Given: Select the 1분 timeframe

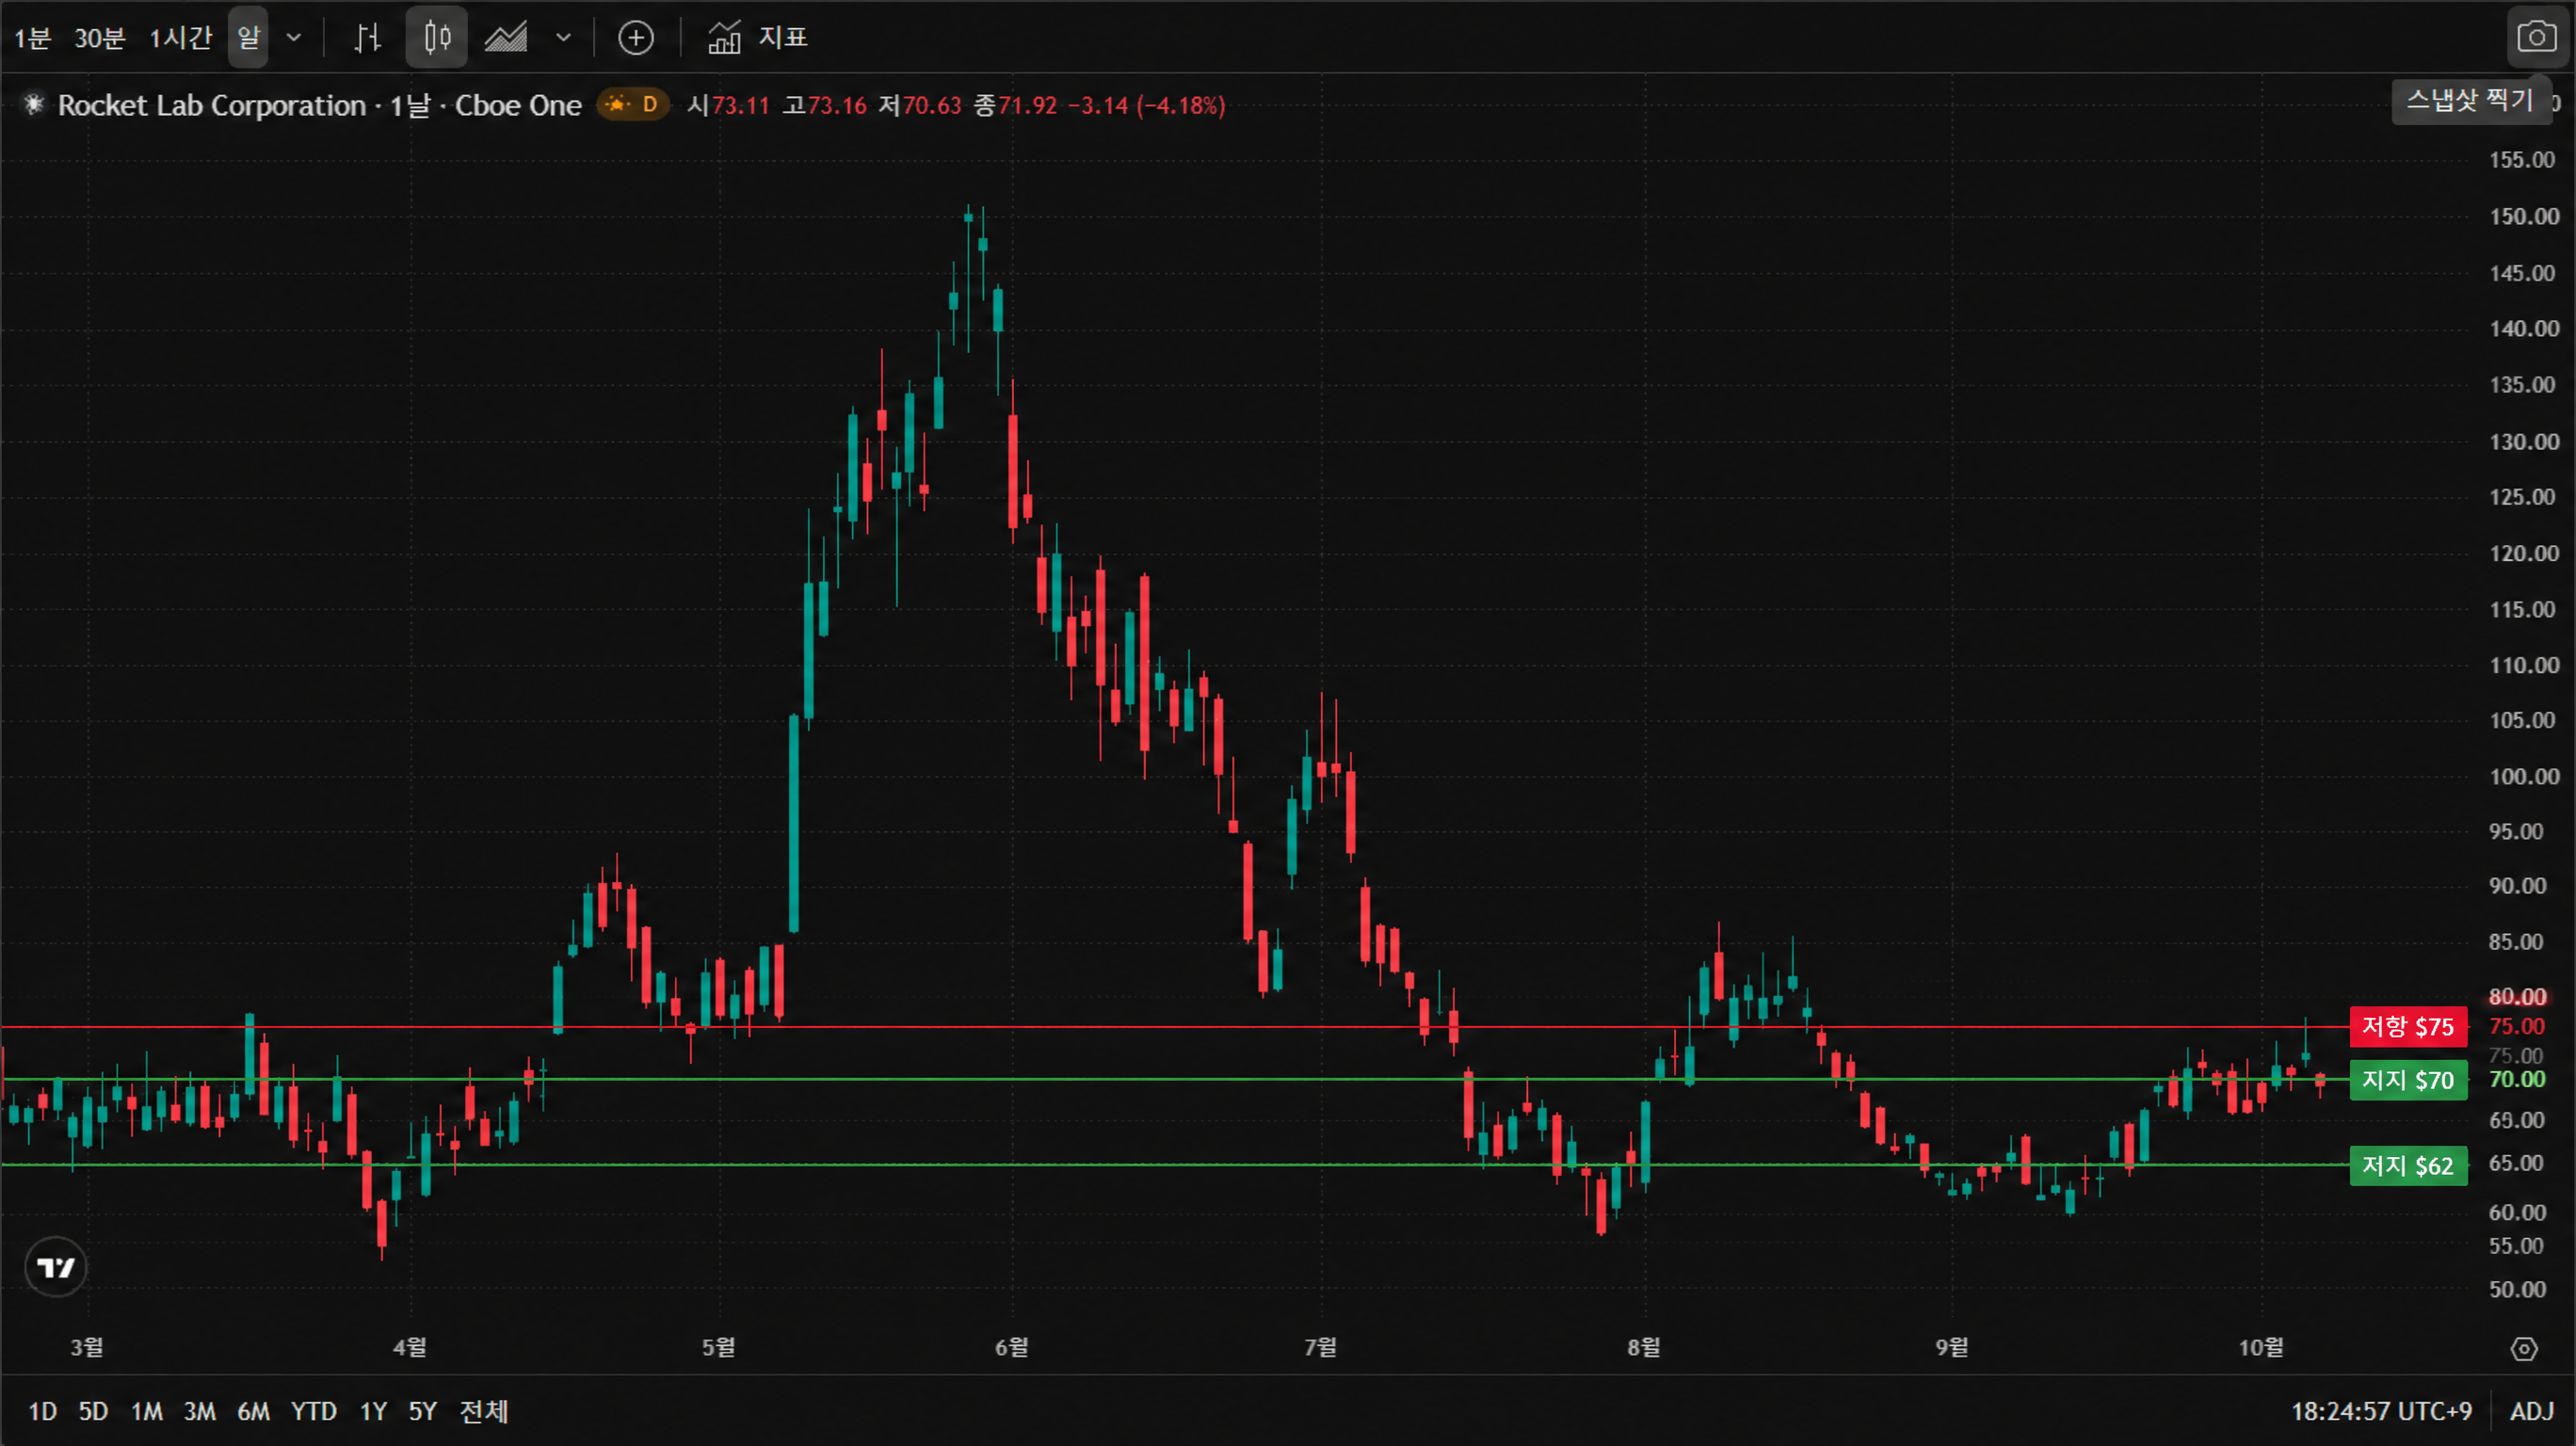Looking at the screenshot, I should pyautogui.click(x=32, y=38).
